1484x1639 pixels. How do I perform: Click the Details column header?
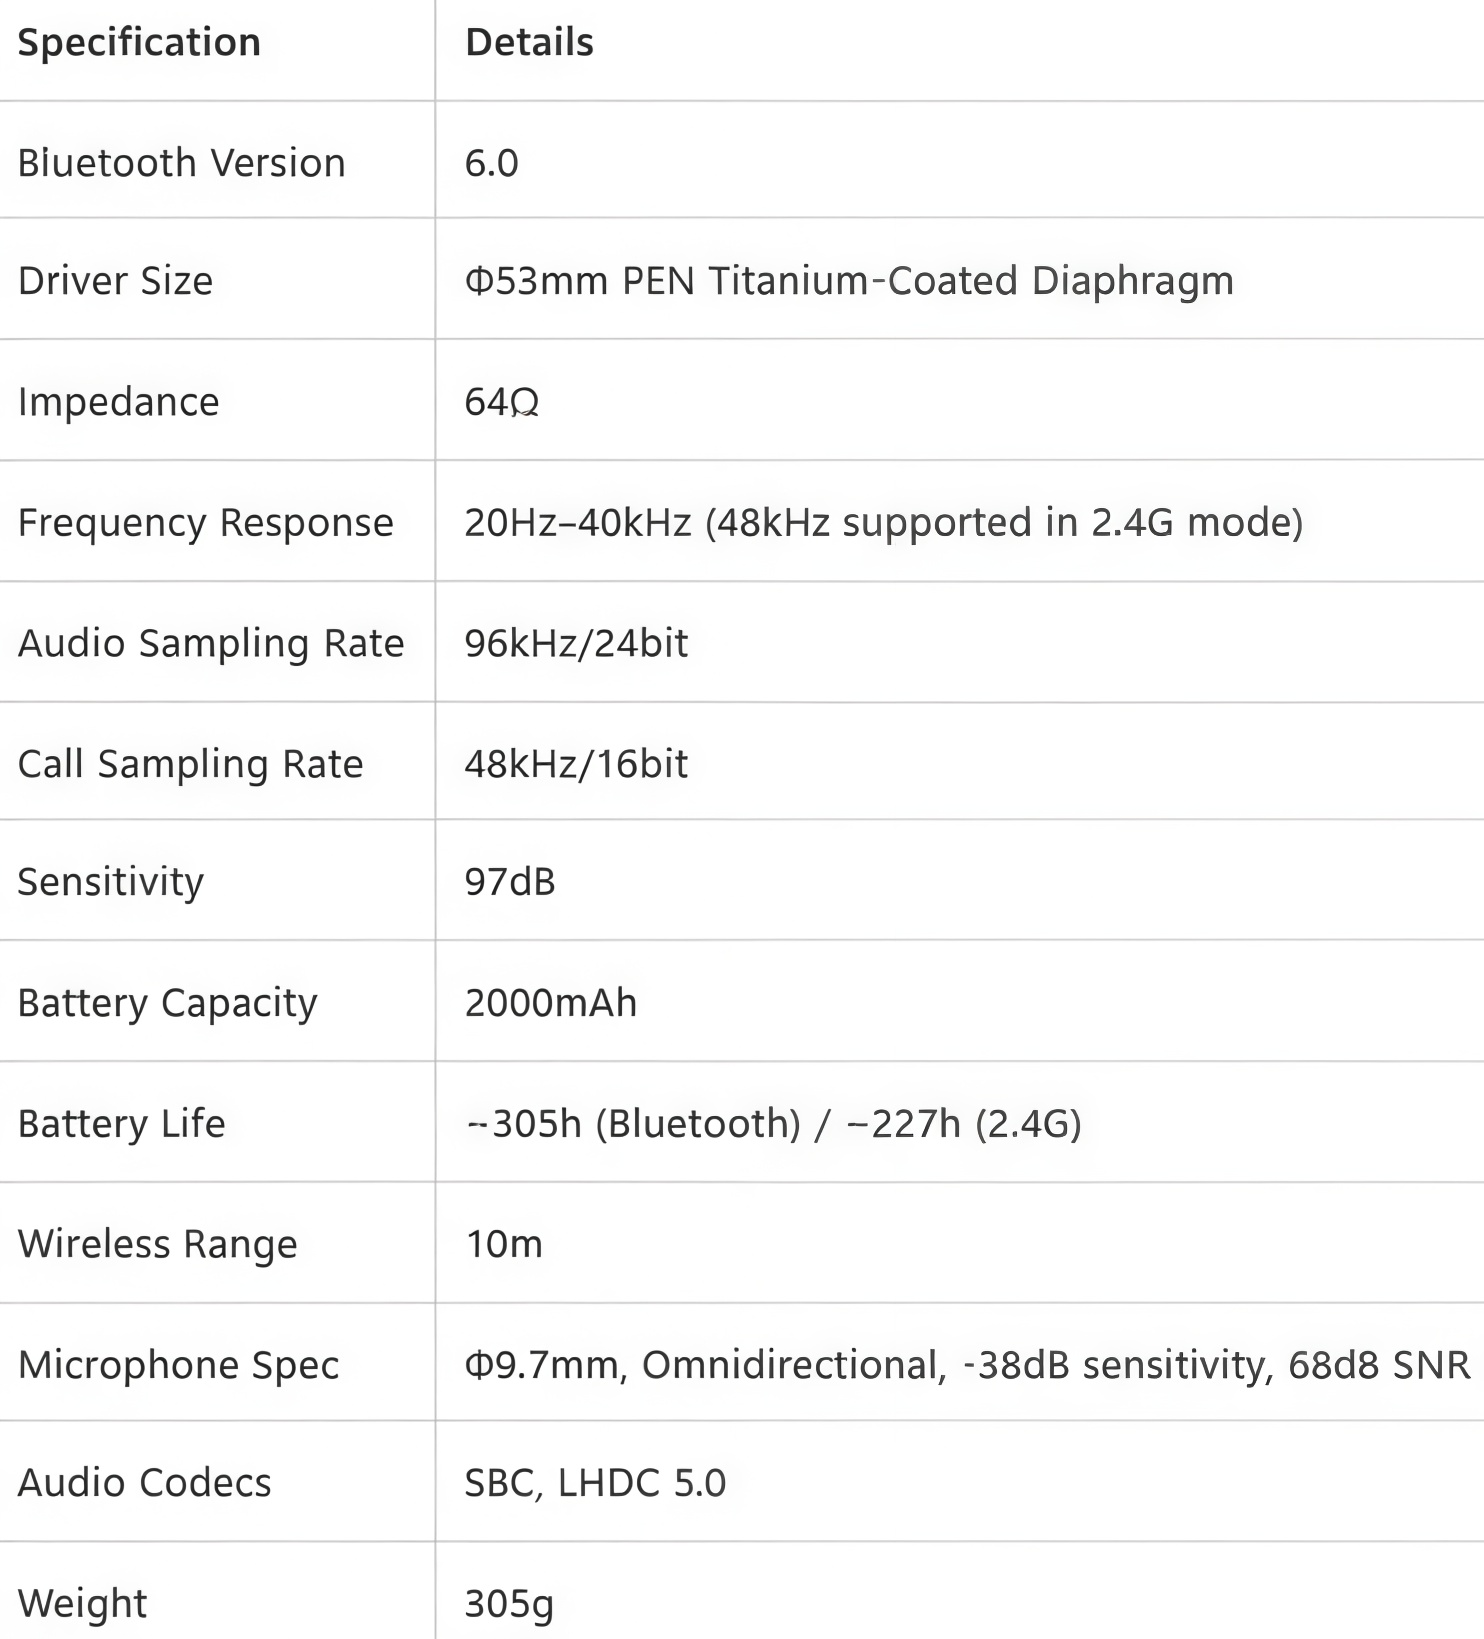[529, 43]
